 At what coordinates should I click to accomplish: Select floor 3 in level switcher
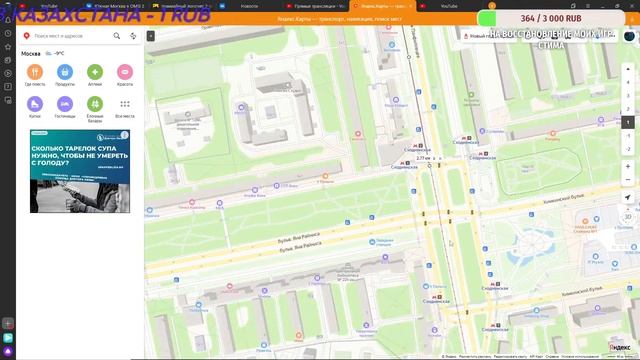(628, 96)
